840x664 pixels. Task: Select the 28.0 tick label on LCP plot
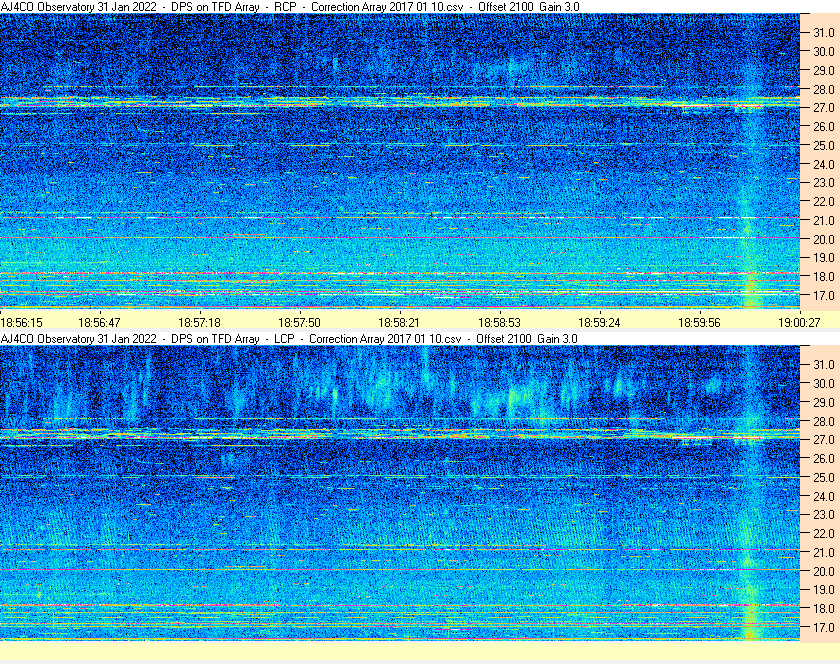pyautogui.click(x=824, y=421)
